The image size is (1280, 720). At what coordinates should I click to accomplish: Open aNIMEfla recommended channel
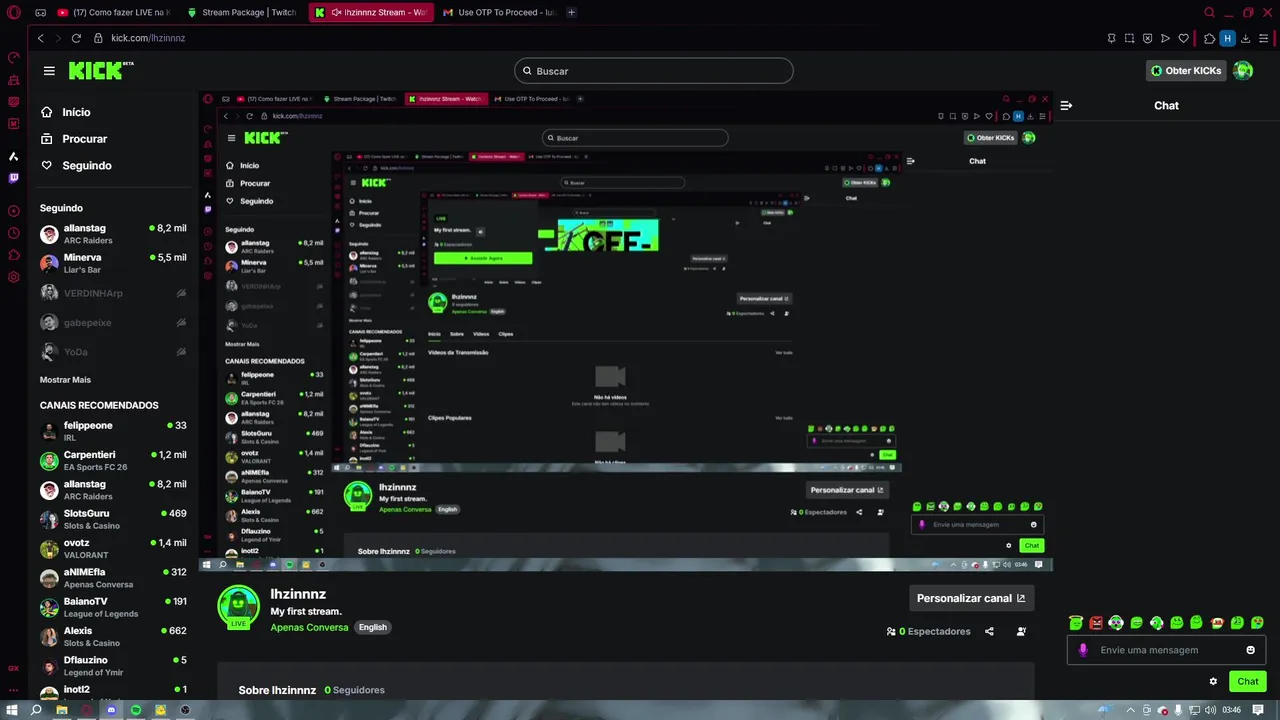113,578
